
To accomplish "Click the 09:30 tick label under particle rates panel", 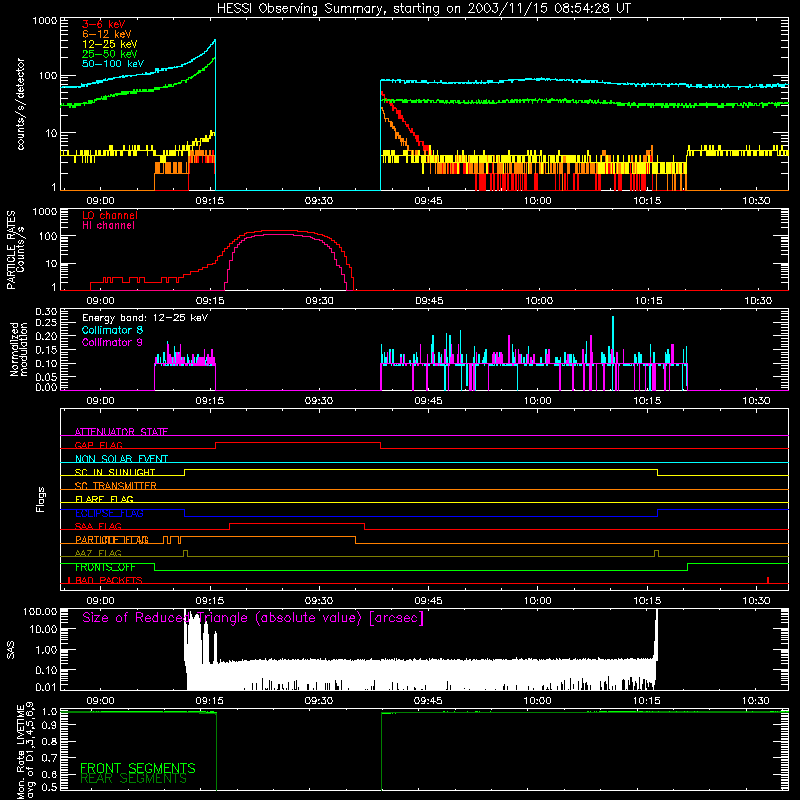I will pyautogui.click(x=319, y=301).
